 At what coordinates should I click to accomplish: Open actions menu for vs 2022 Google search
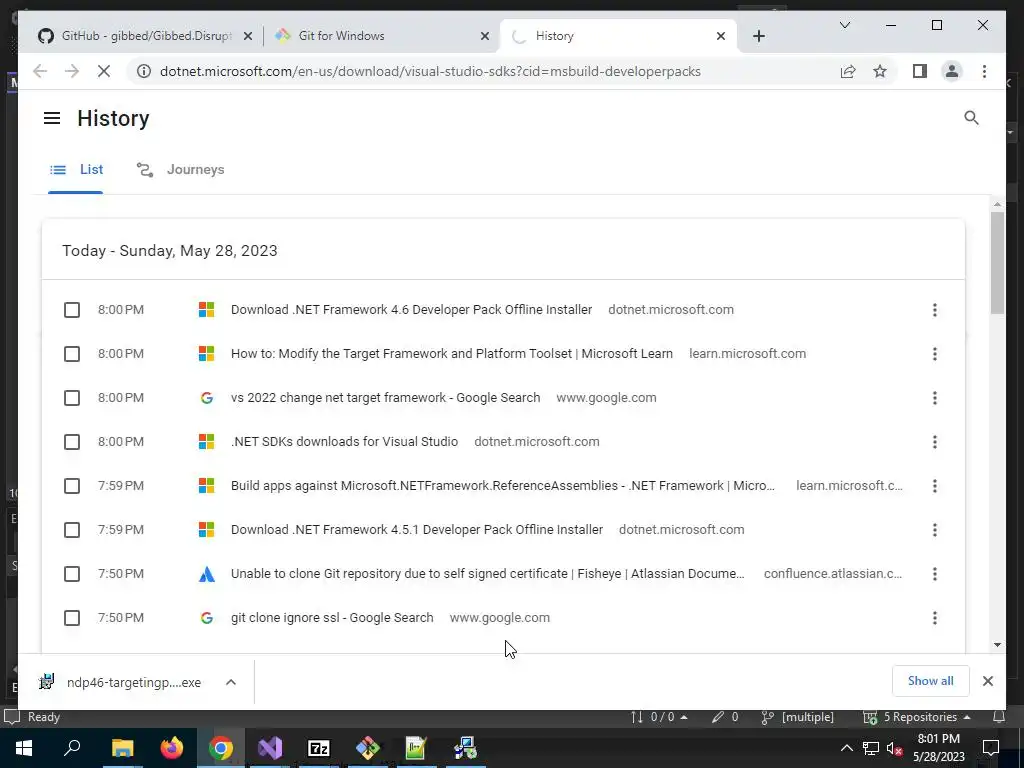[x=935, y=398]
